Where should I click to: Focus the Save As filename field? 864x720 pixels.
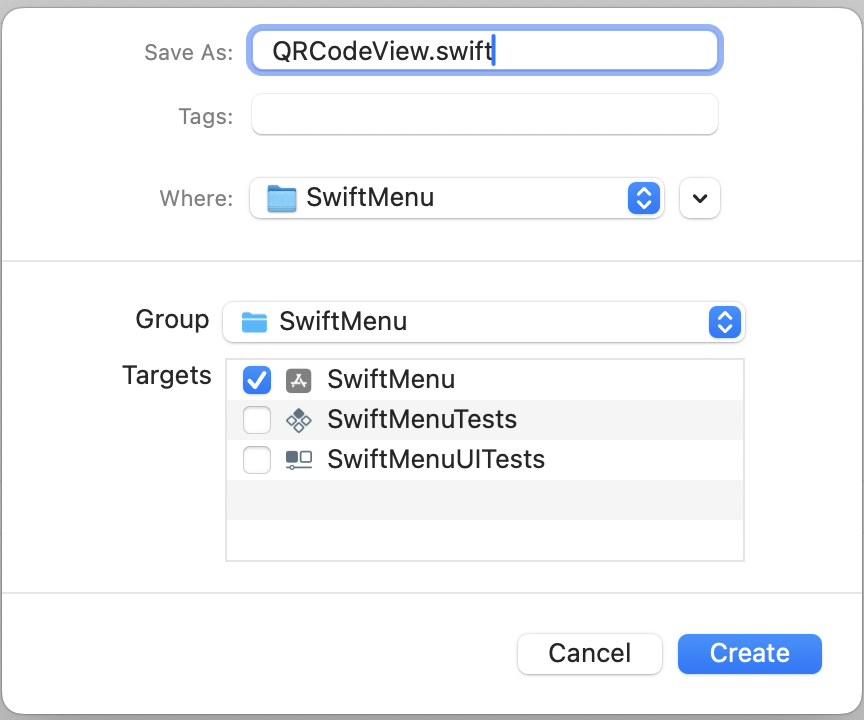pos(484,51)
